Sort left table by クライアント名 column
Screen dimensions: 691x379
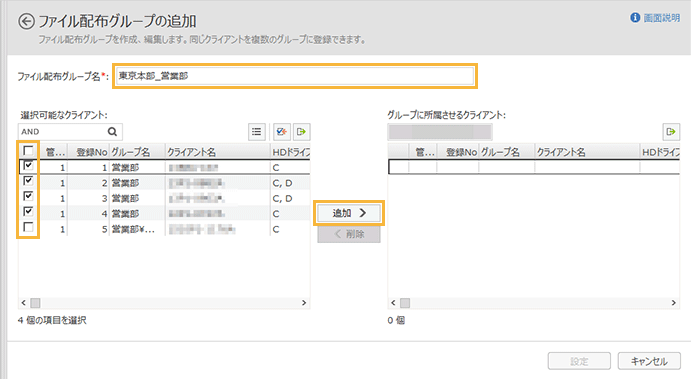point(218,152)
